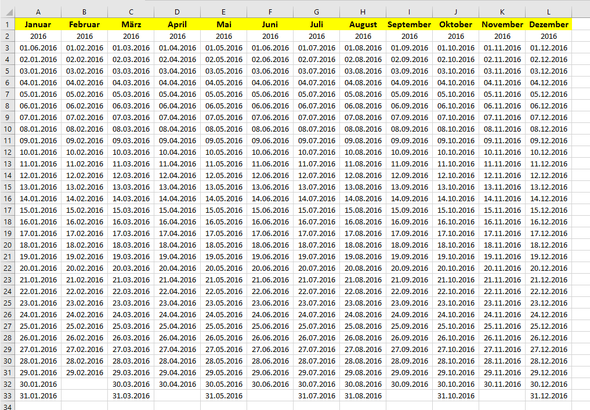The width and height of the screenshot is (590, 410).
Task: Select cell 14.08.2016
Action: click(363, 199)
